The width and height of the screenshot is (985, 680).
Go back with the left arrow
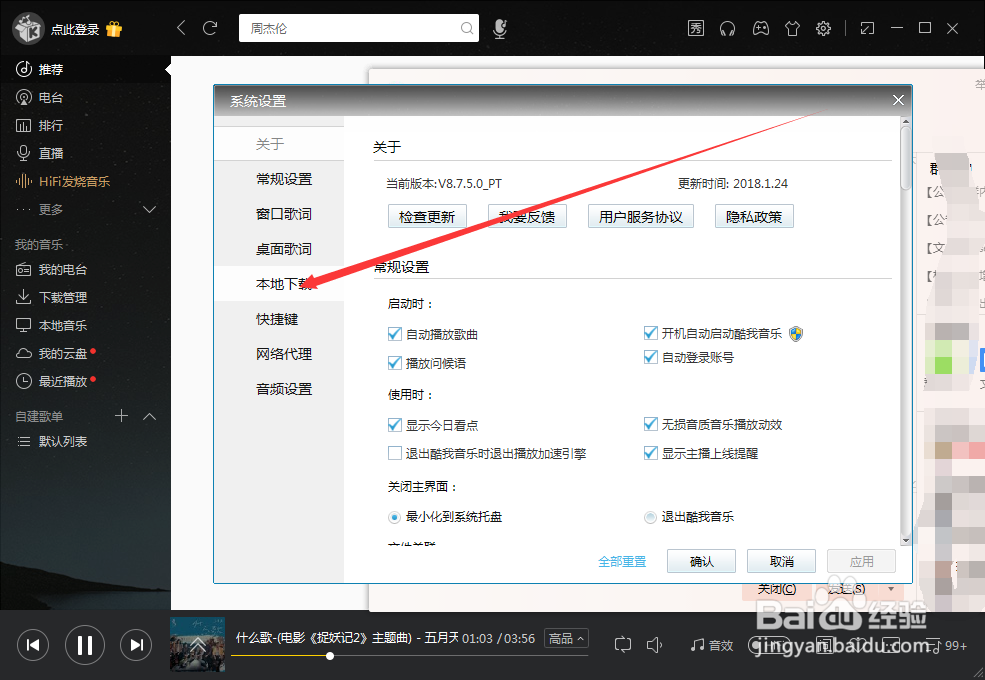[x=181, y=28]
